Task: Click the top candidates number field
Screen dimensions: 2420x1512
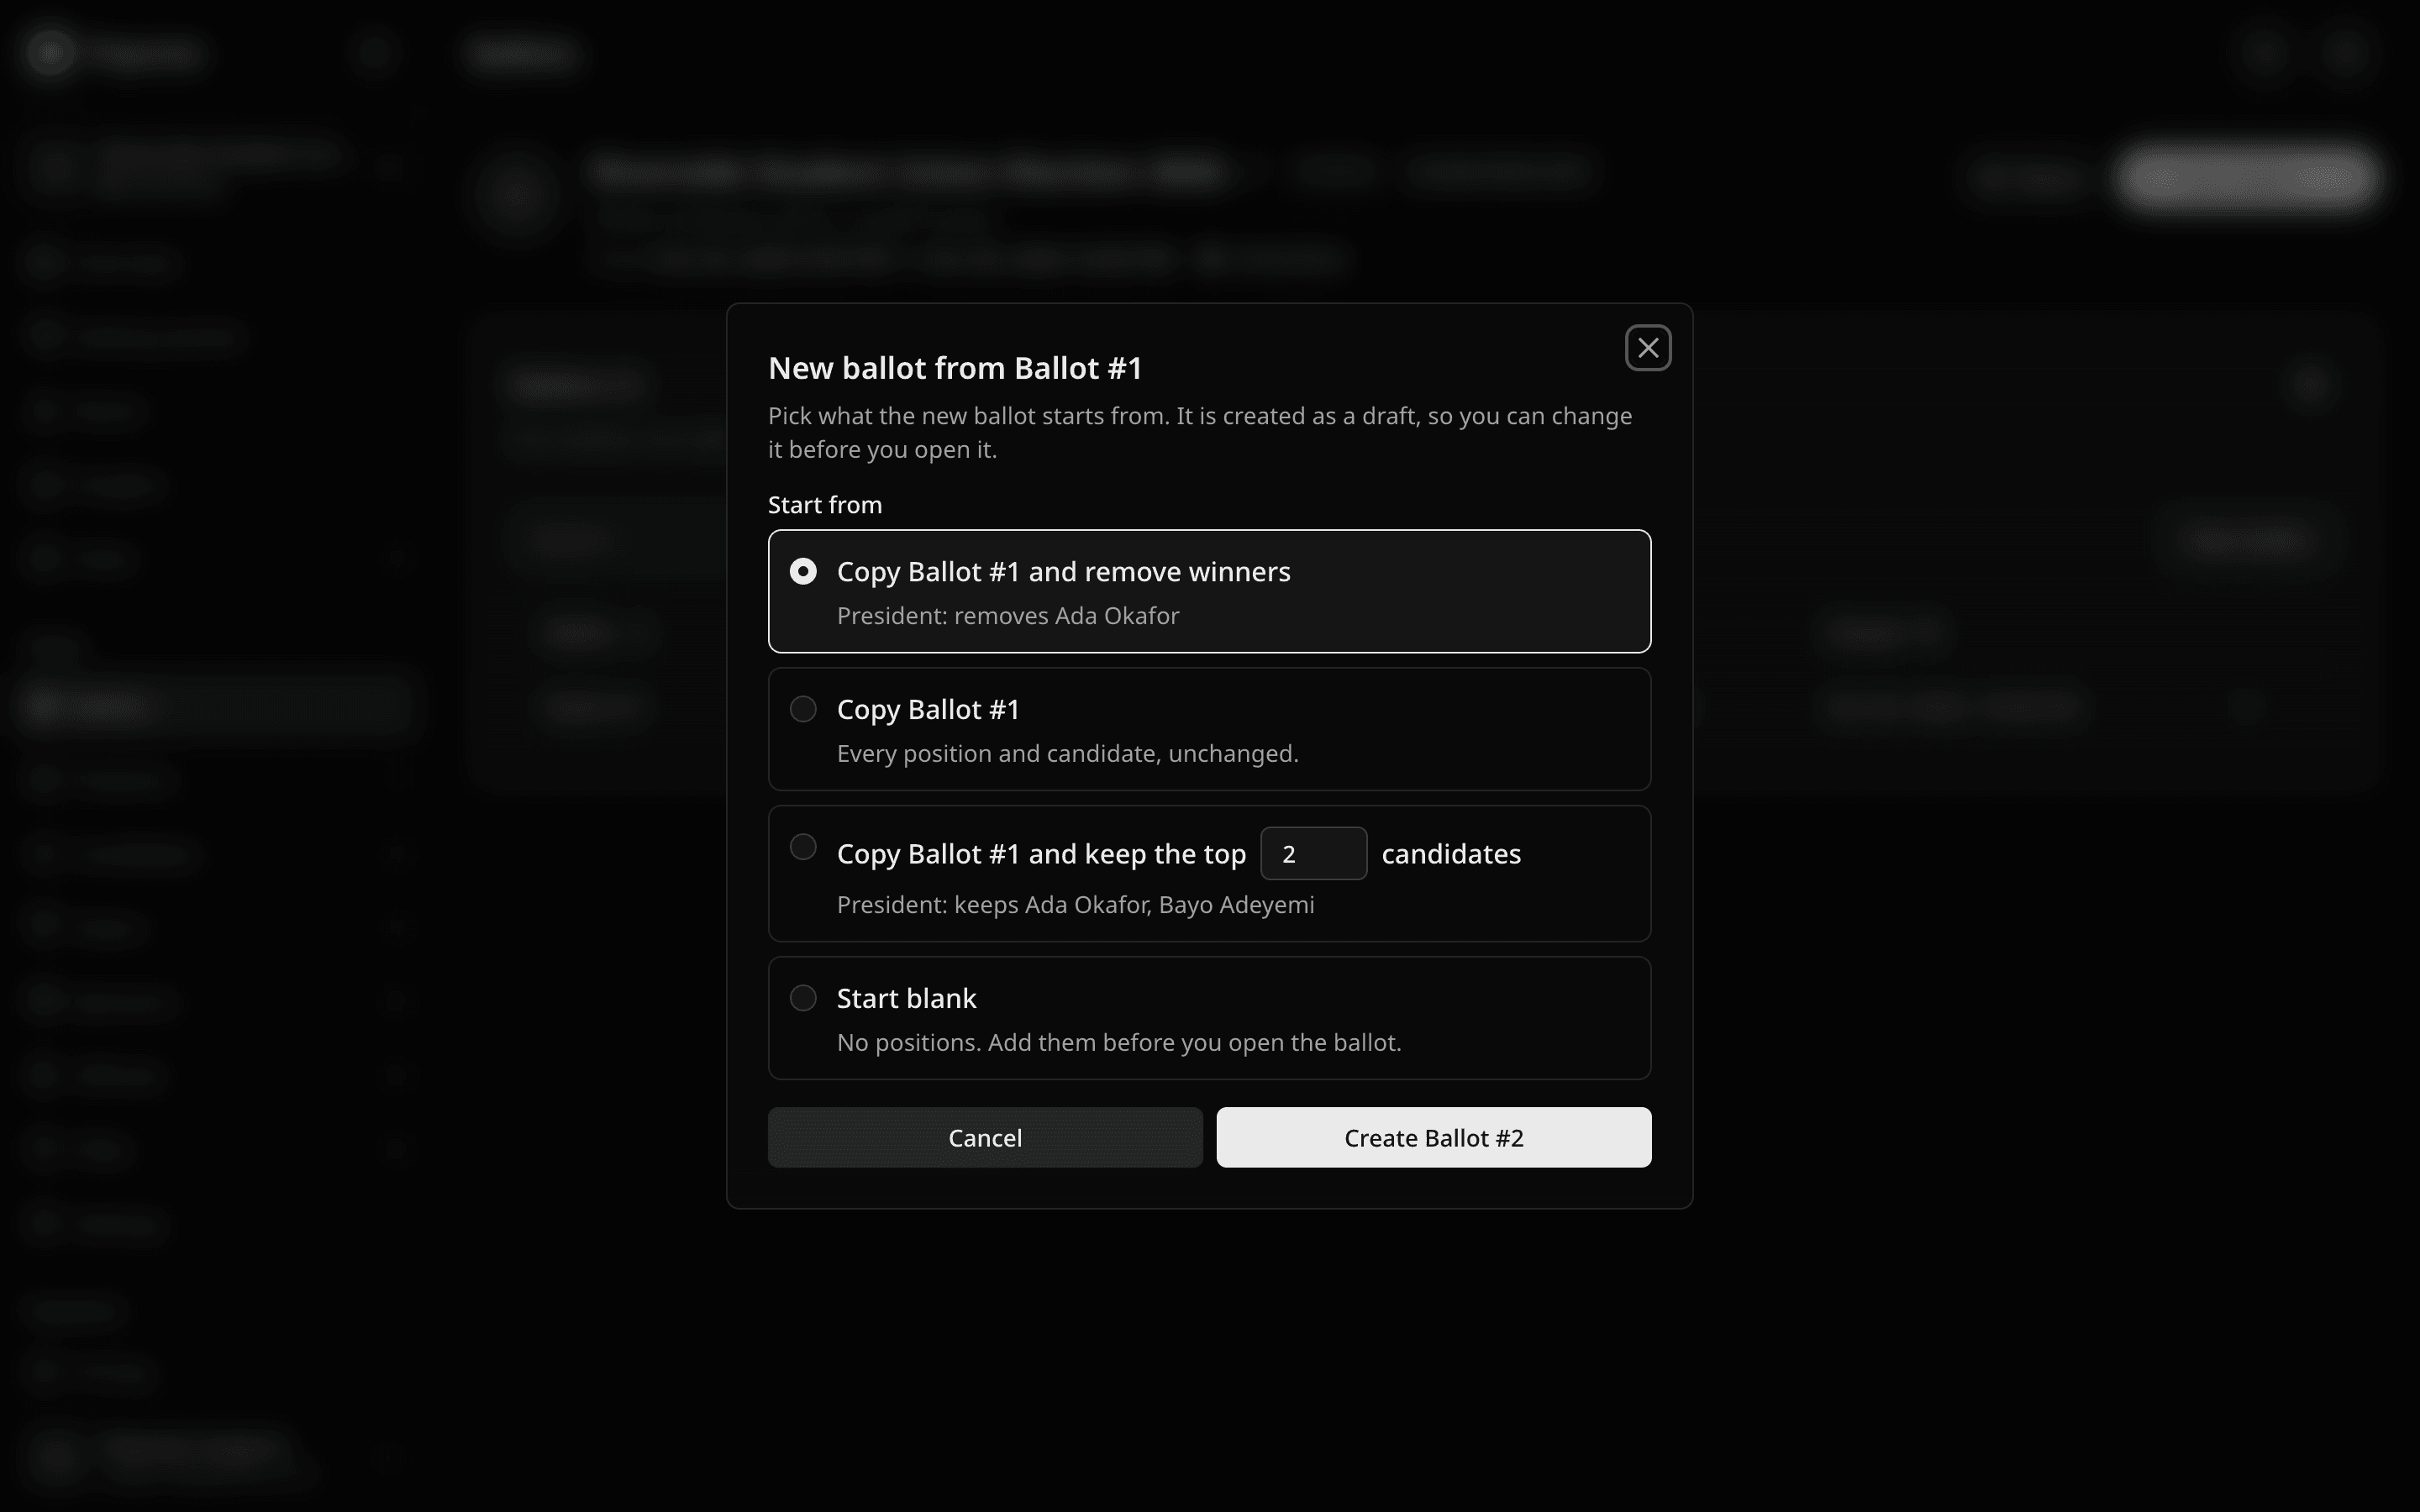Action: [1313, 853]
